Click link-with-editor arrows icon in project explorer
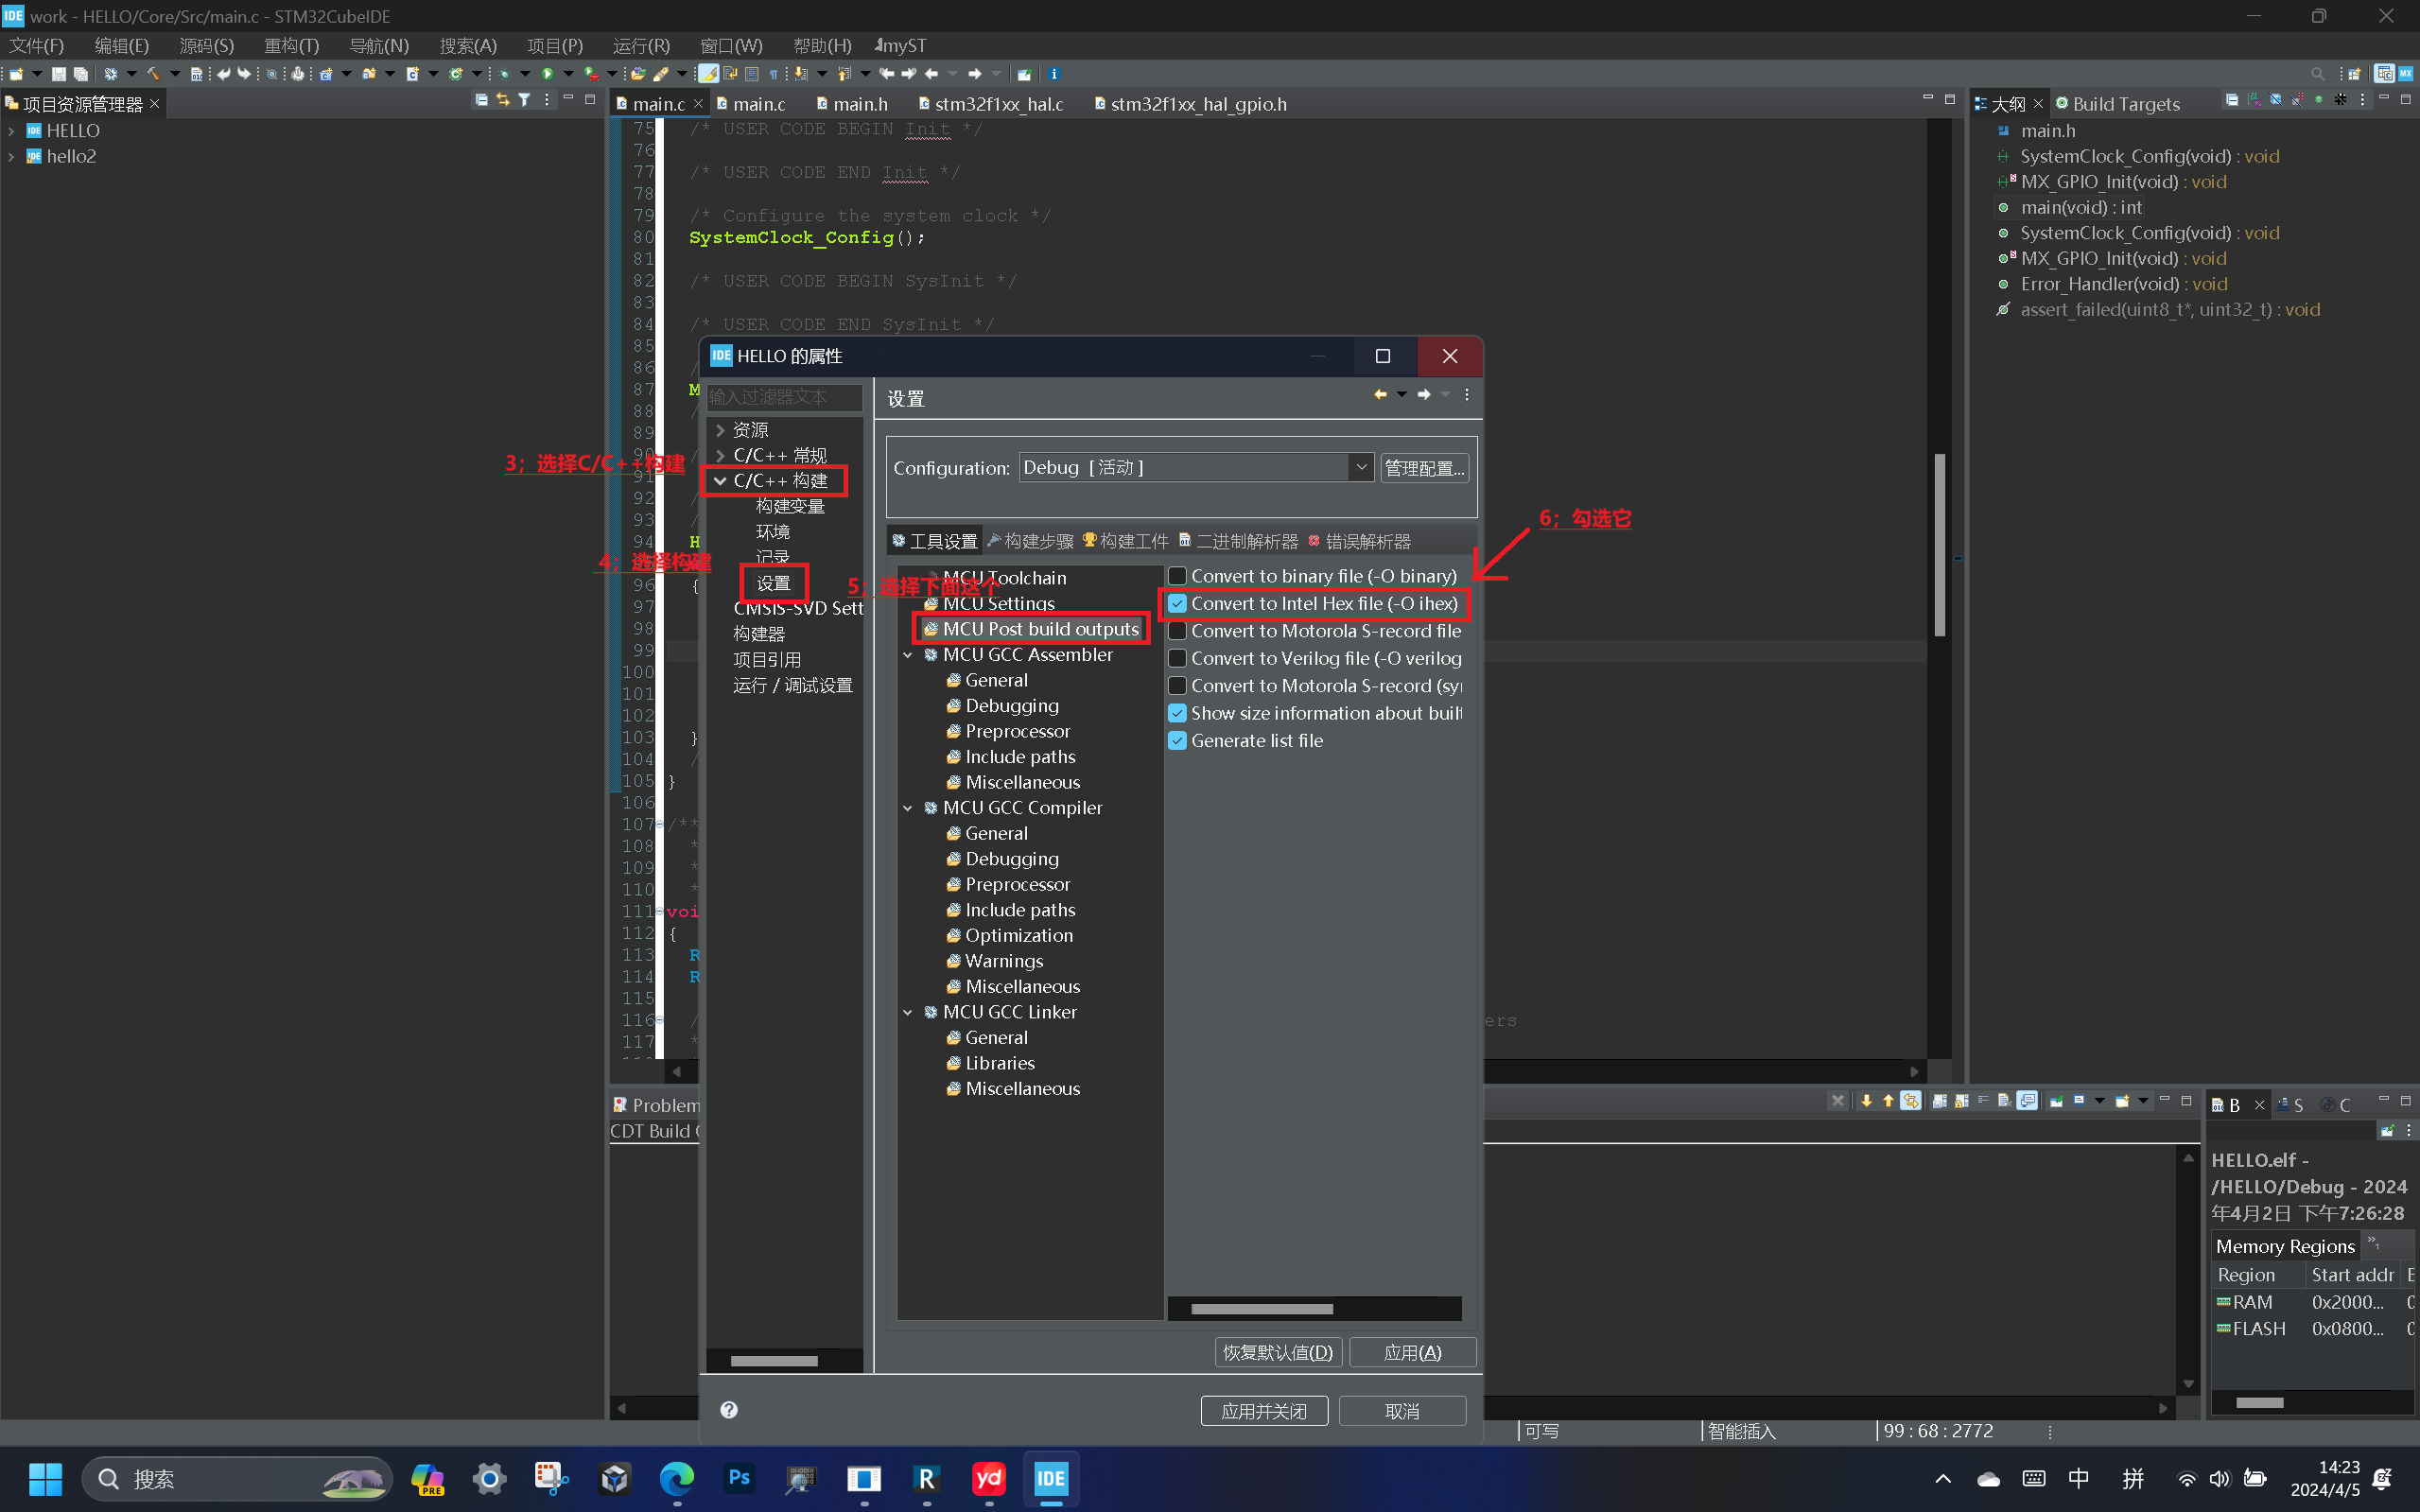Viewport: 2420px width, 1512px height. [x=503, y=100]
